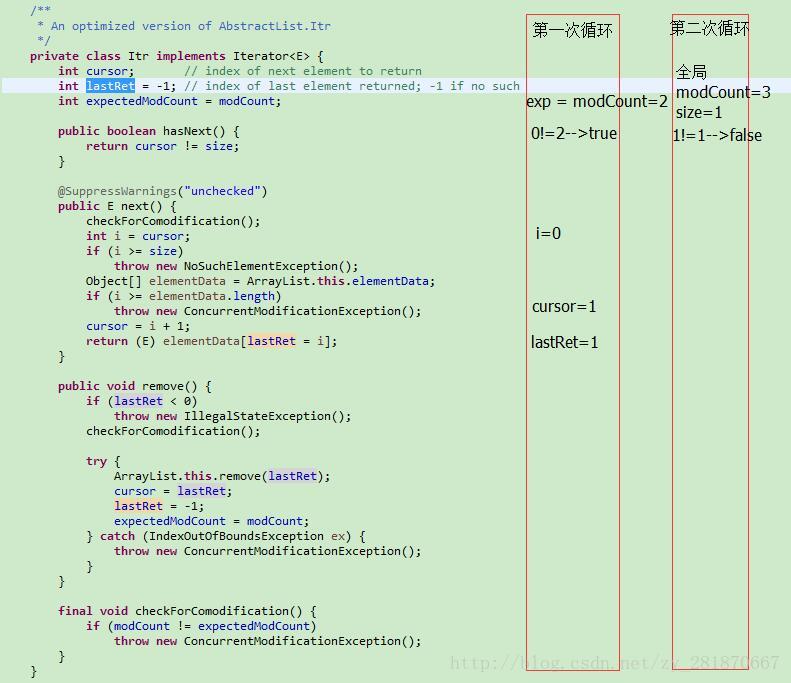Click the checkForComodification() call inside remove()
Image resolution: width=791 pixels, height=683 pixels.
[173, 431]
